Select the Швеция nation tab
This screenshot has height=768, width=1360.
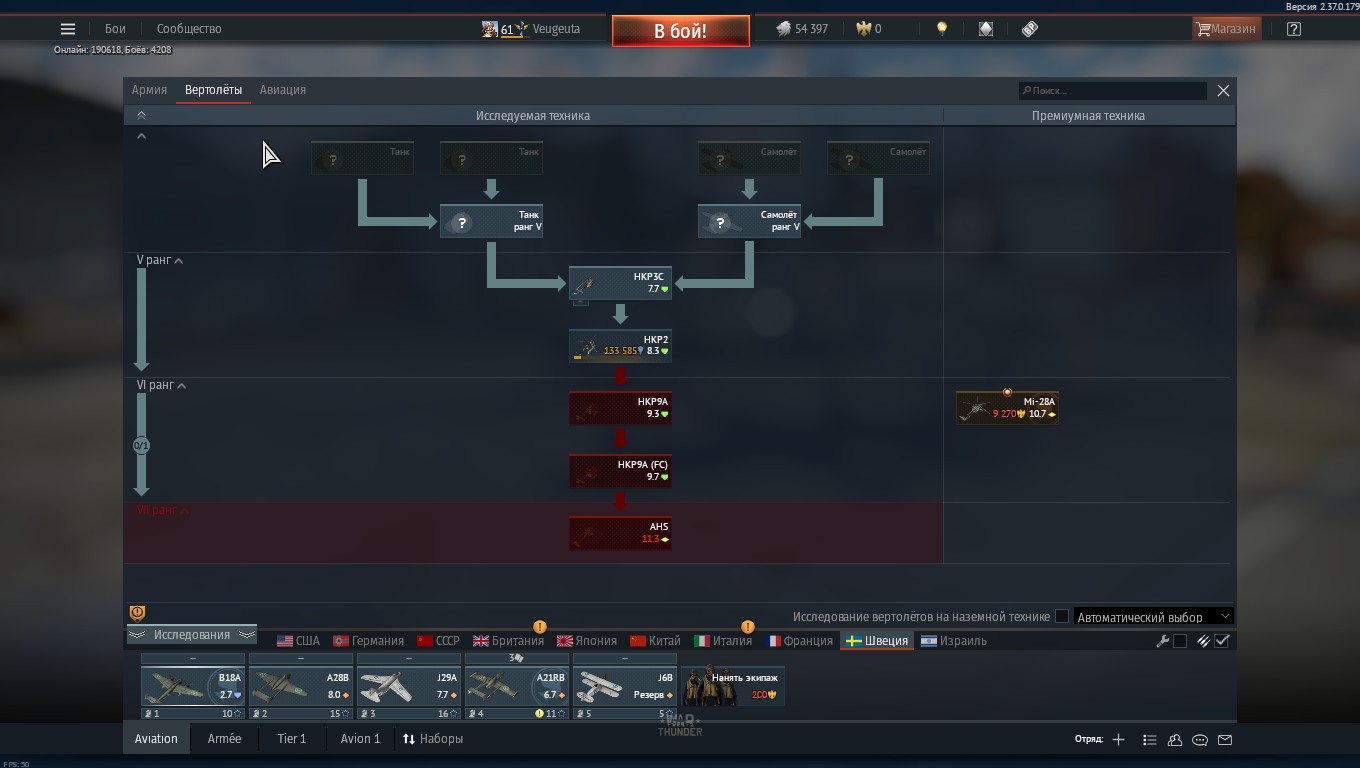coord(877,641)
